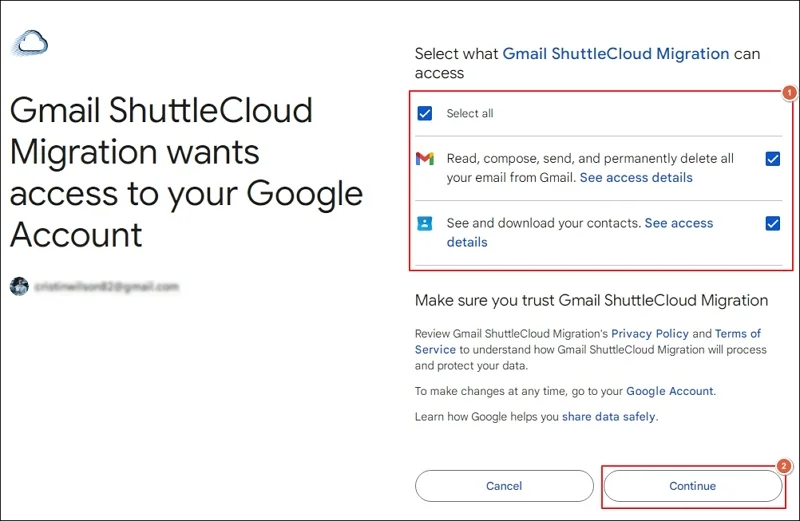This screenshot has height=521, width=800.
Task: Open See access details for Gmail permission
Action: coord(636,178)
